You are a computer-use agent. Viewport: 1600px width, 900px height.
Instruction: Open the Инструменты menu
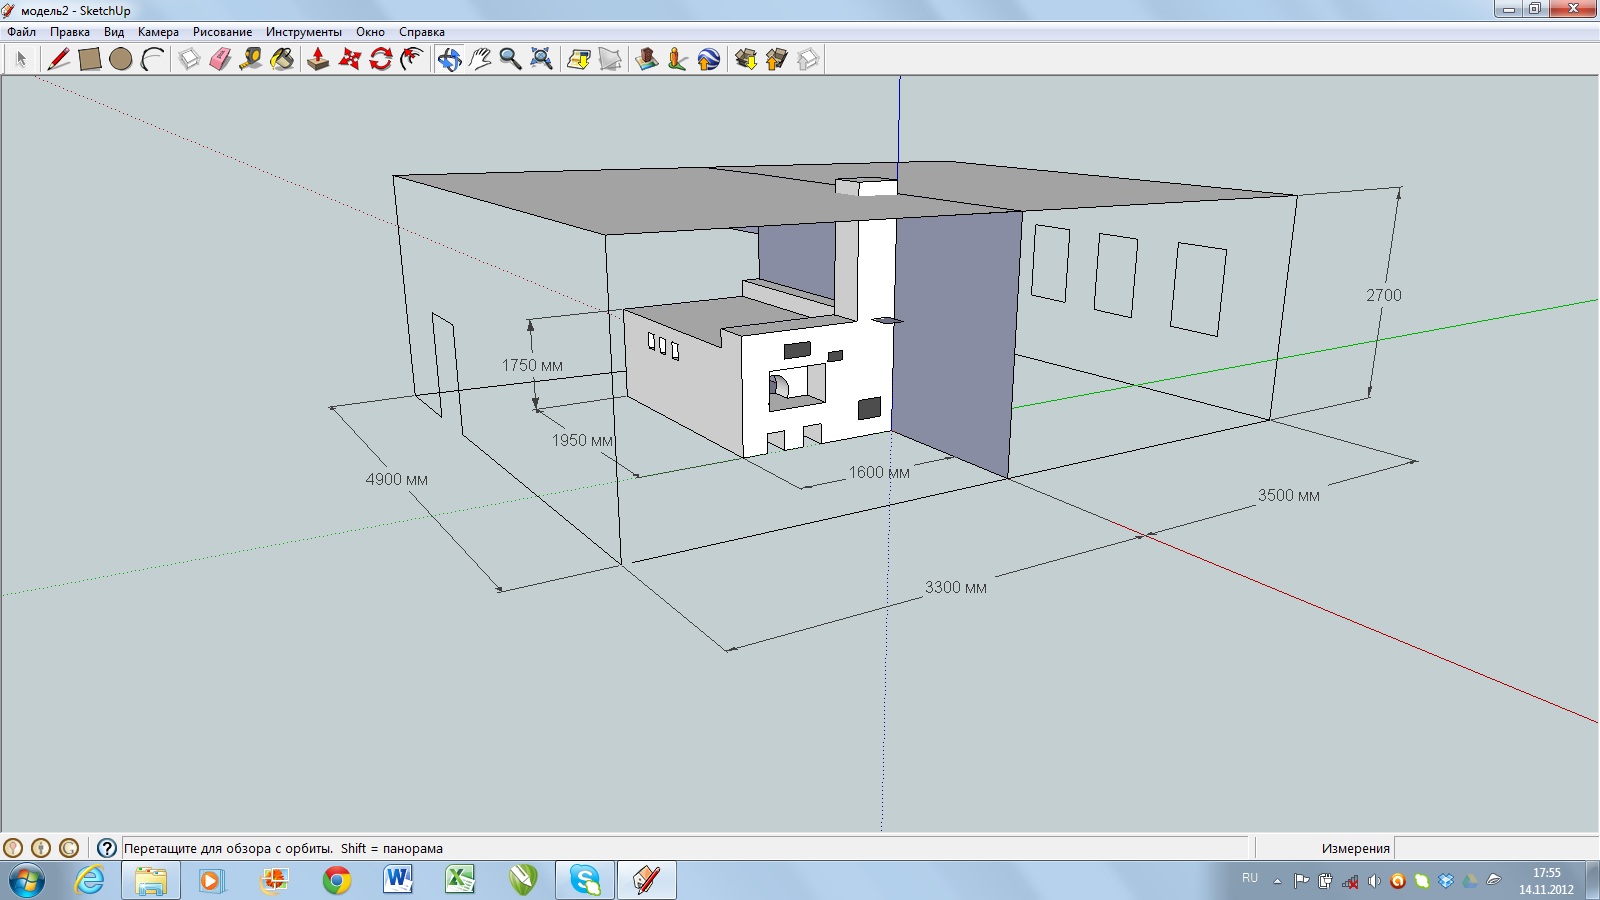click(x=303, y=32)
